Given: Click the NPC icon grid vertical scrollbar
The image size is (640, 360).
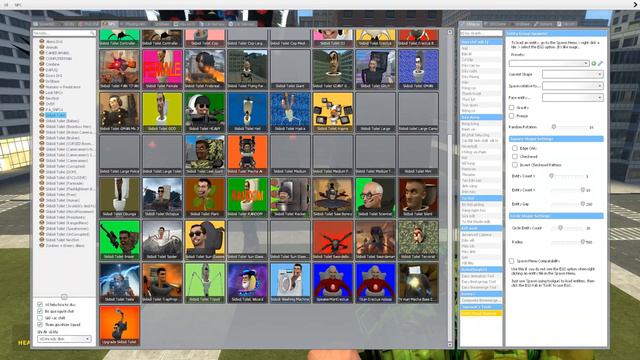Looking at the screenshot, I should [x=450, y=188].
